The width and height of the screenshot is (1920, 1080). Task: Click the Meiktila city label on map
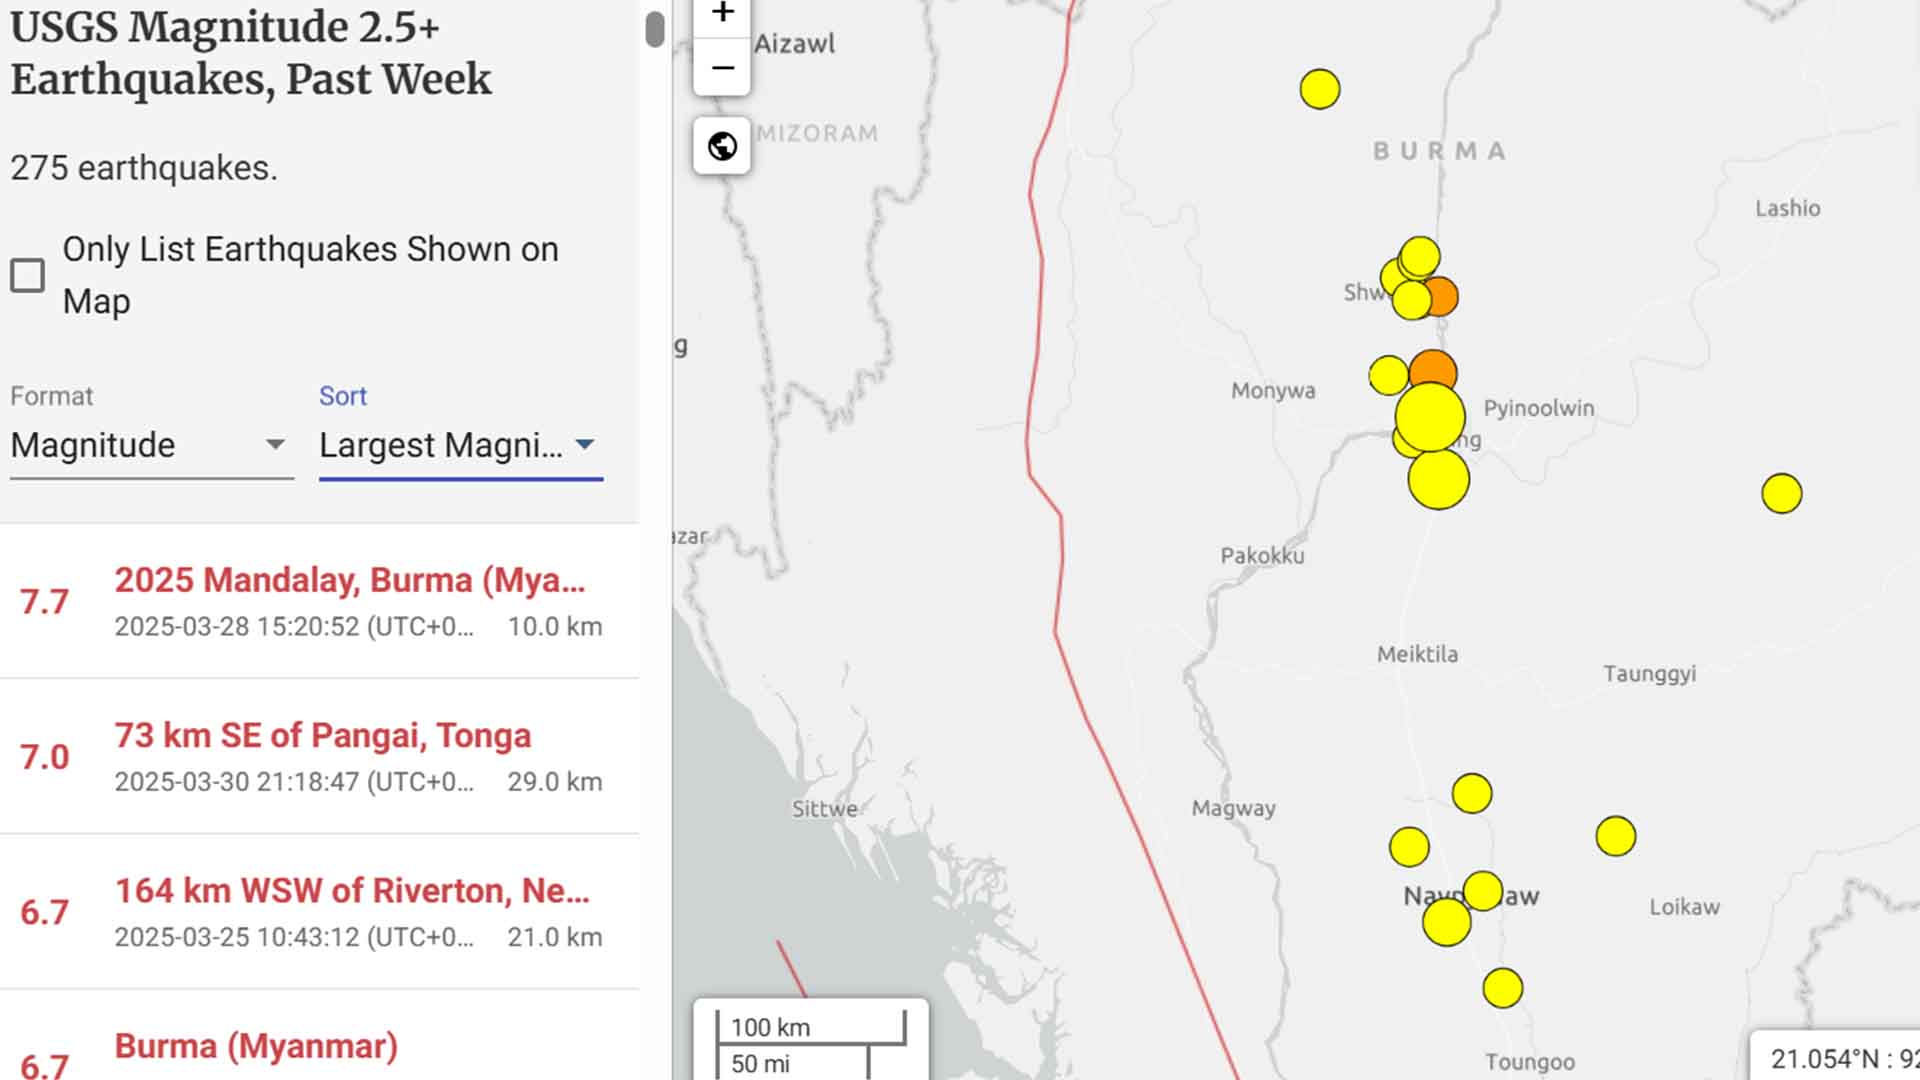[1418, 654]
